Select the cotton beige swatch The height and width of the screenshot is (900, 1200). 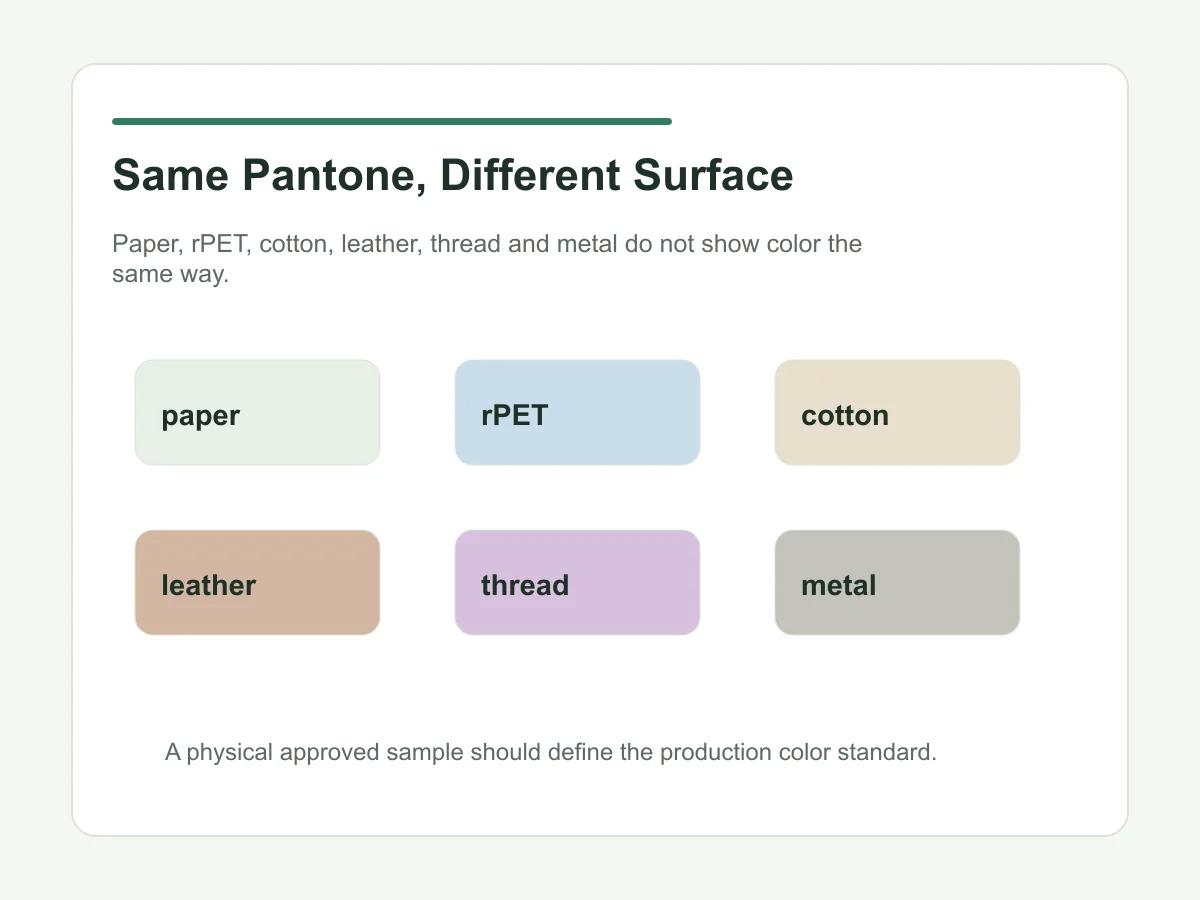click(897, 412)
